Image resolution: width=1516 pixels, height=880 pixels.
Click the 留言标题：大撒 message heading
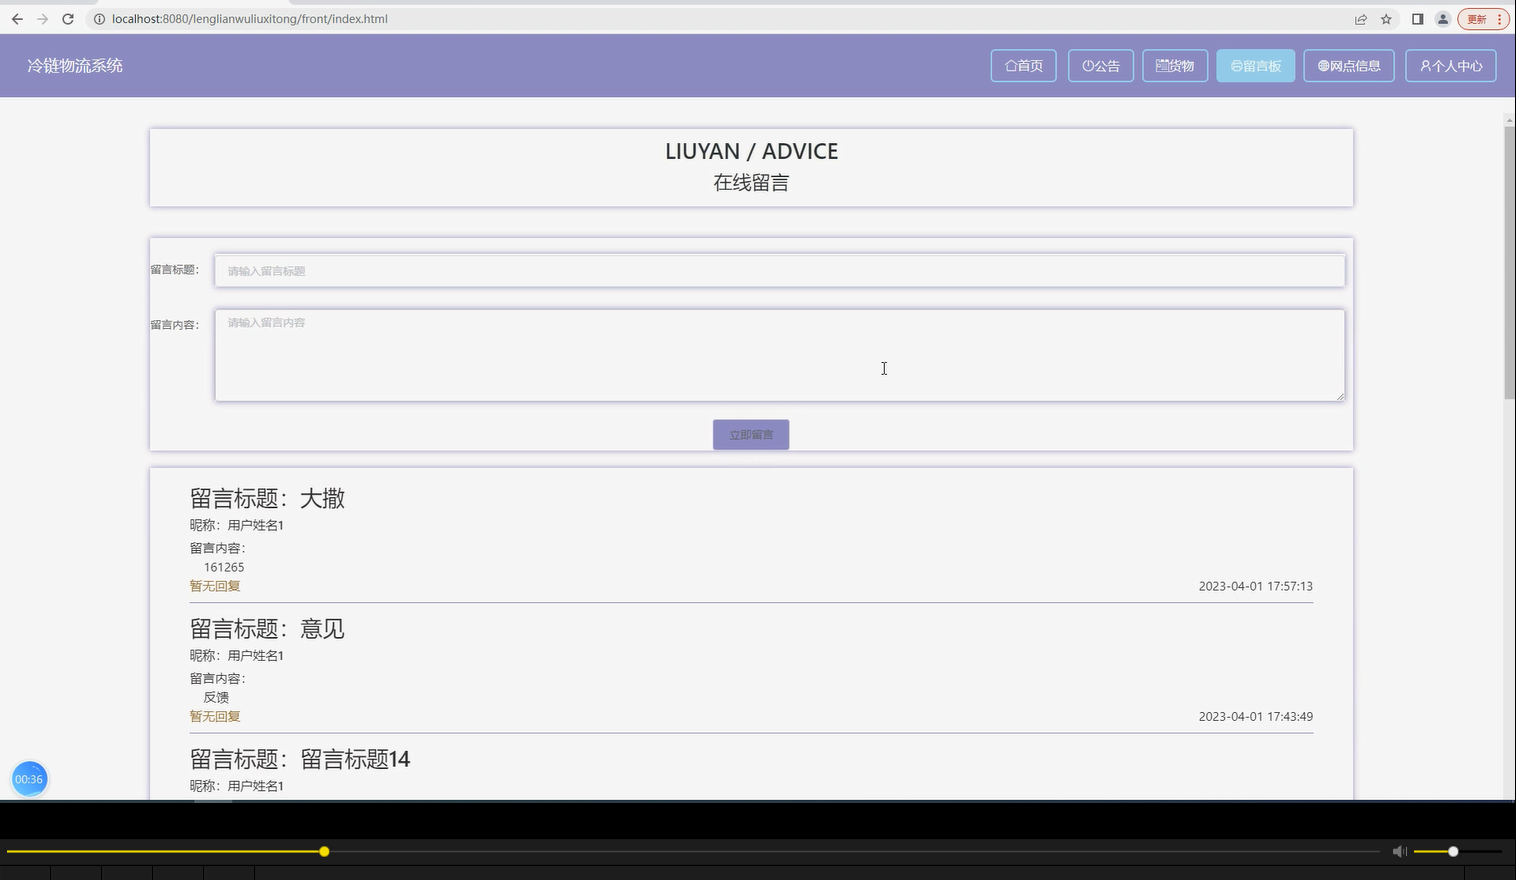(267, 498)
